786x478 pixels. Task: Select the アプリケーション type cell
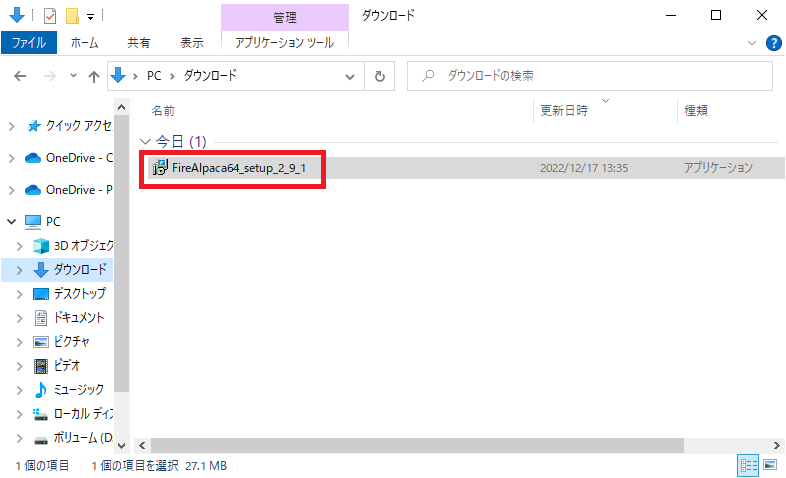coord(718,168)
